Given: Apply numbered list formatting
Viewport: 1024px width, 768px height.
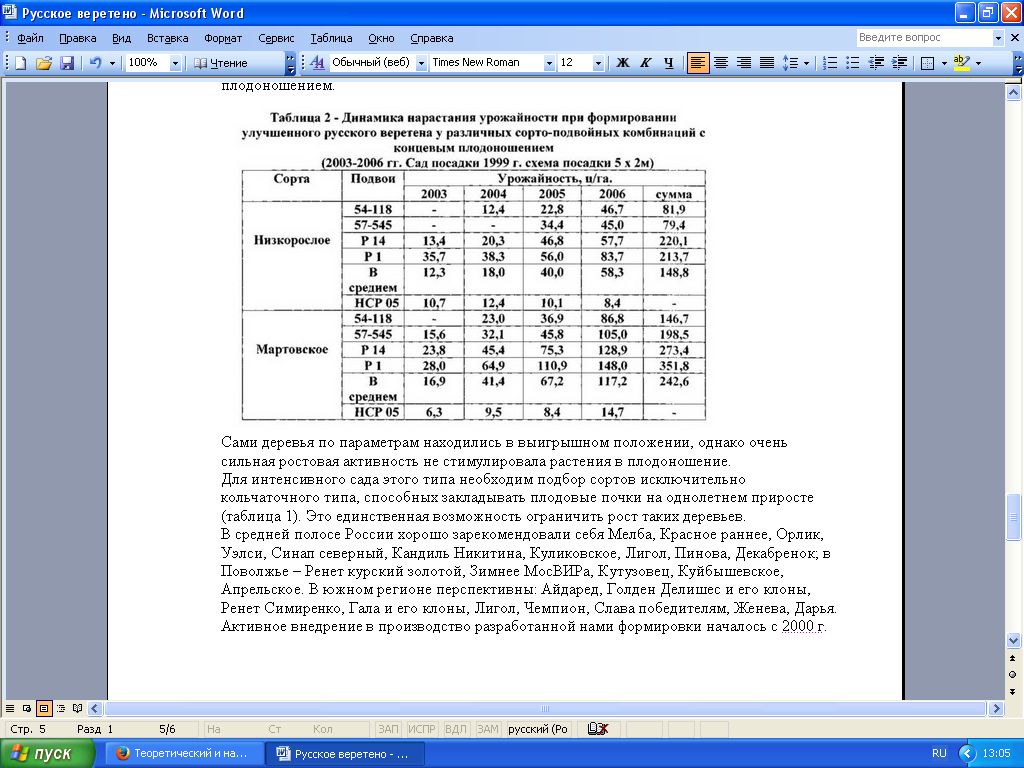Looking at the screenshot, I should click(829, 63).
